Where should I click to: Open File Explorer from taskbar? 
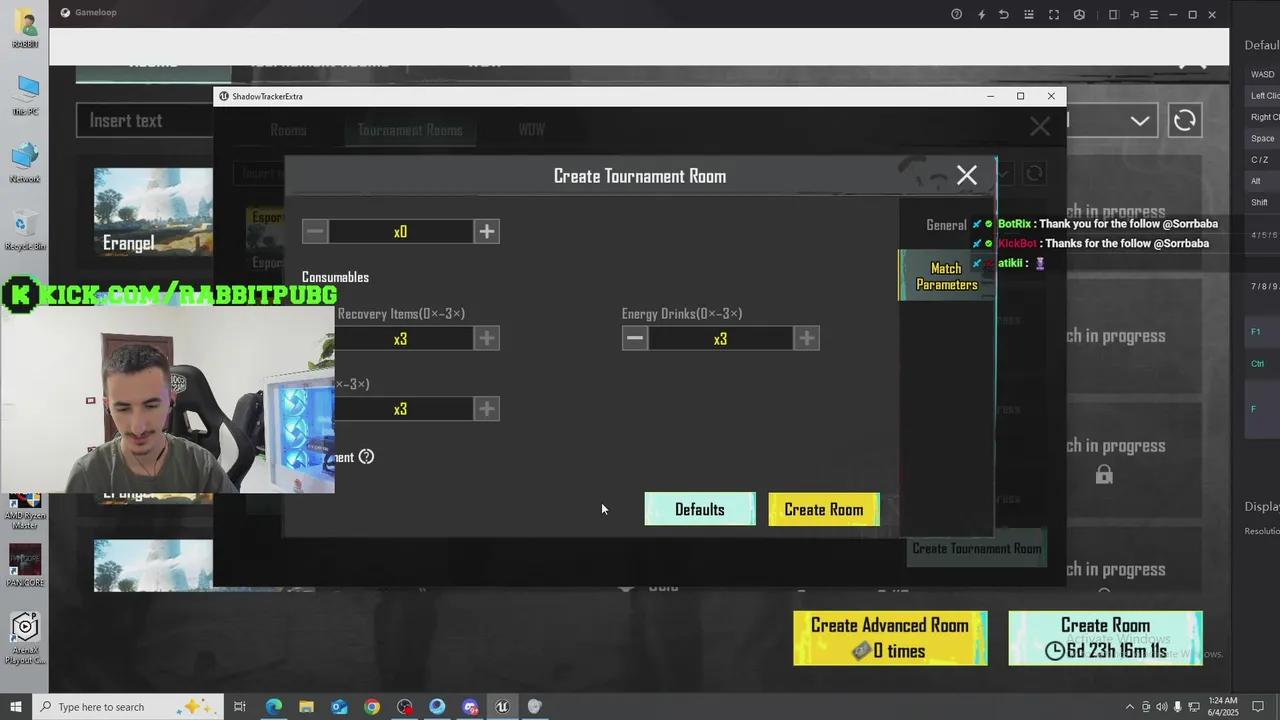click(x=306, y=707)
